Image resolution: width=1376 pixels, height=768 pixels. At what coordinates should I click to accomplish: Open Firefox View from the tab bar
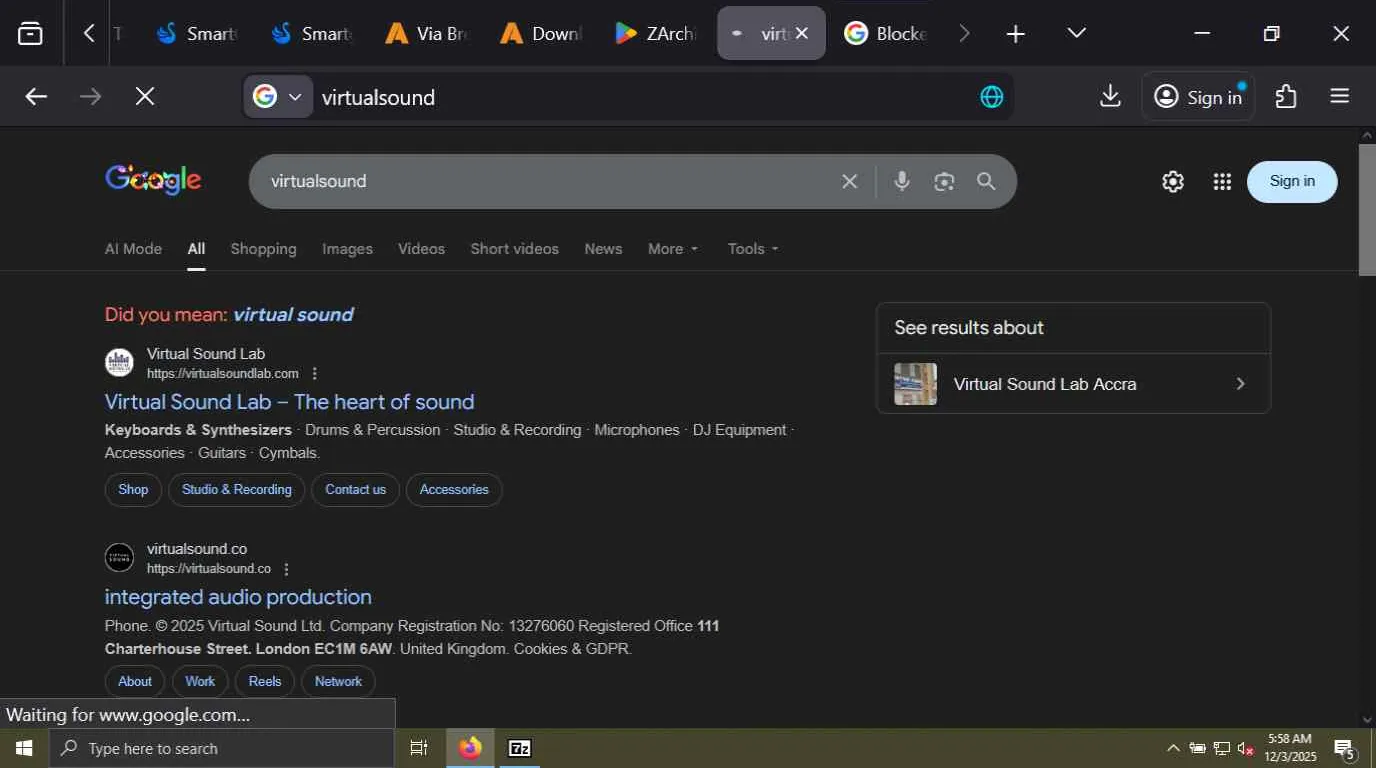[x=31, y=34]
